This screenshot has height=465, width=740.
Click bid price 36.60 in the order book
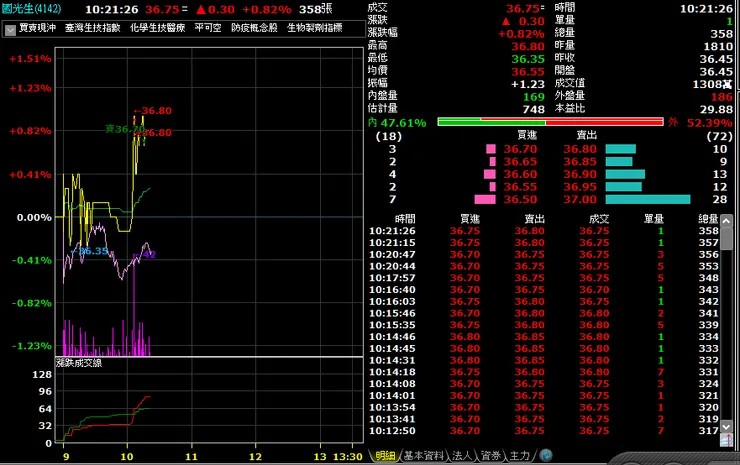[520, 174]
